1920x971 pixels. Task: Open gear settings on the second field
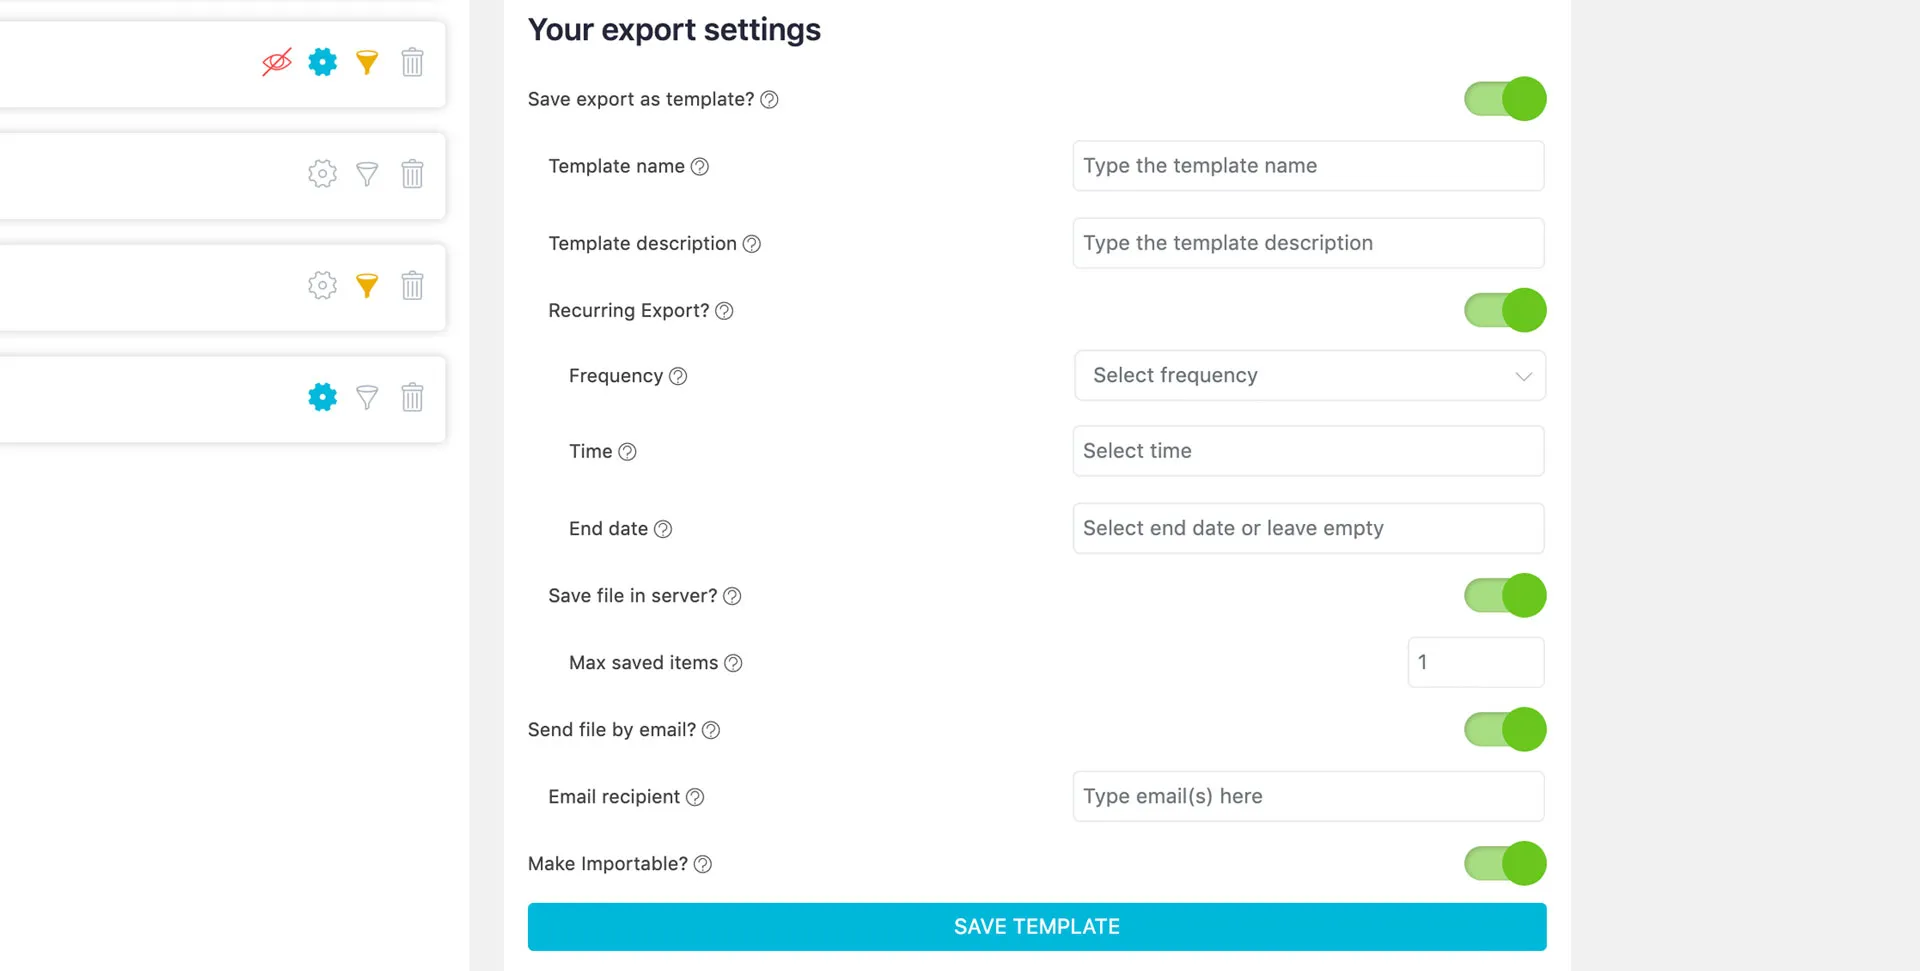322,173
